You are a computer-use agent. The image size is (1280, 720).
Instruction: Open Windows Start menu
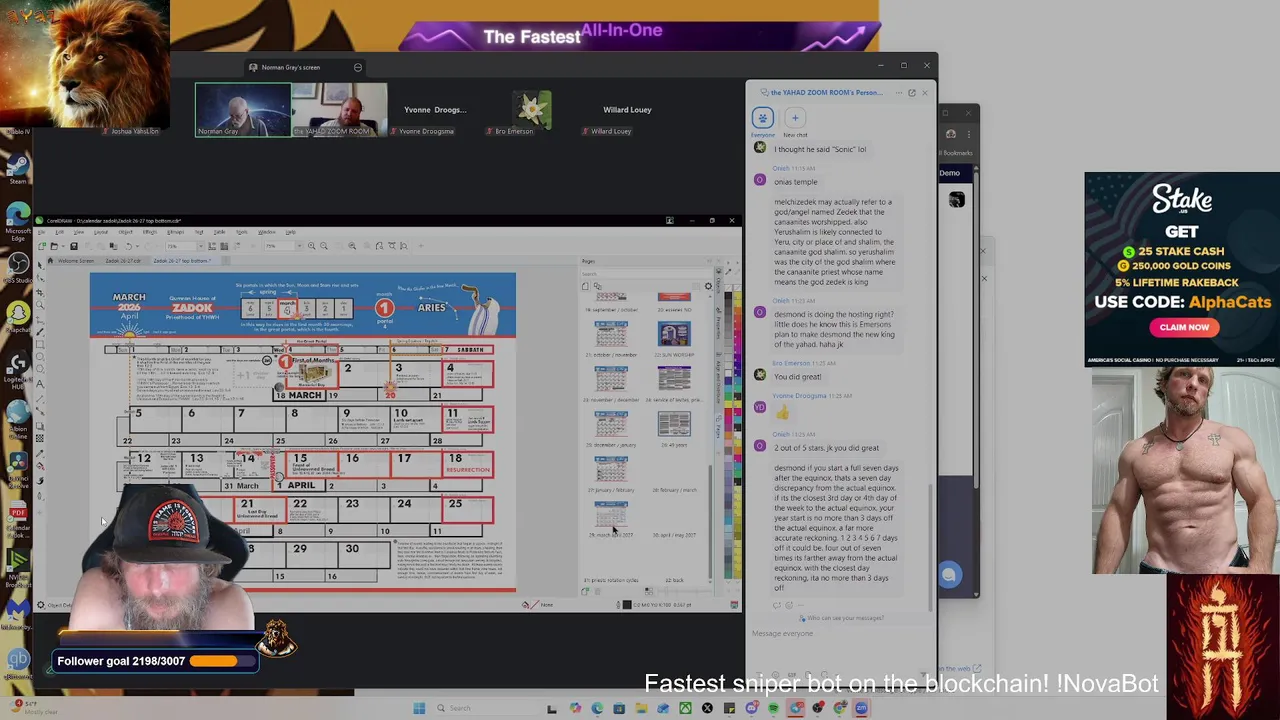[419, 708]
